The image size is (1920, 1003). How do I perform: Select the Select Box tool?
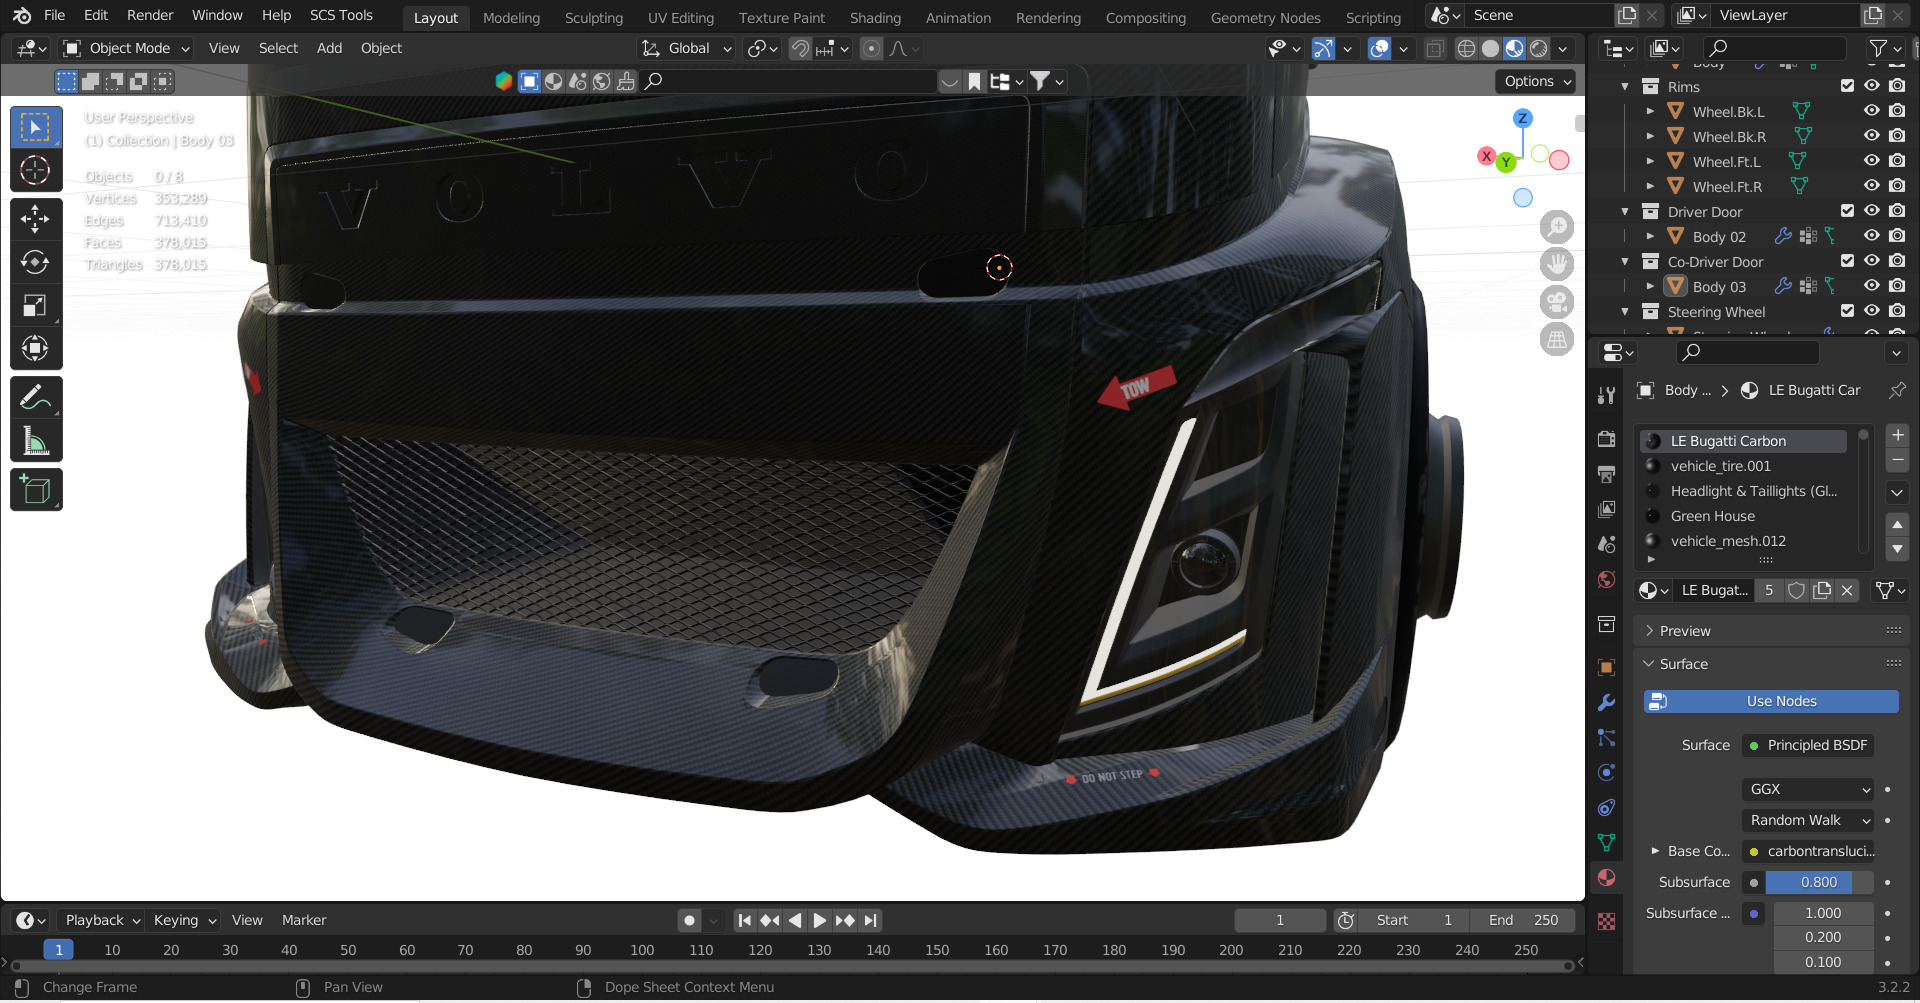point(36,127)
